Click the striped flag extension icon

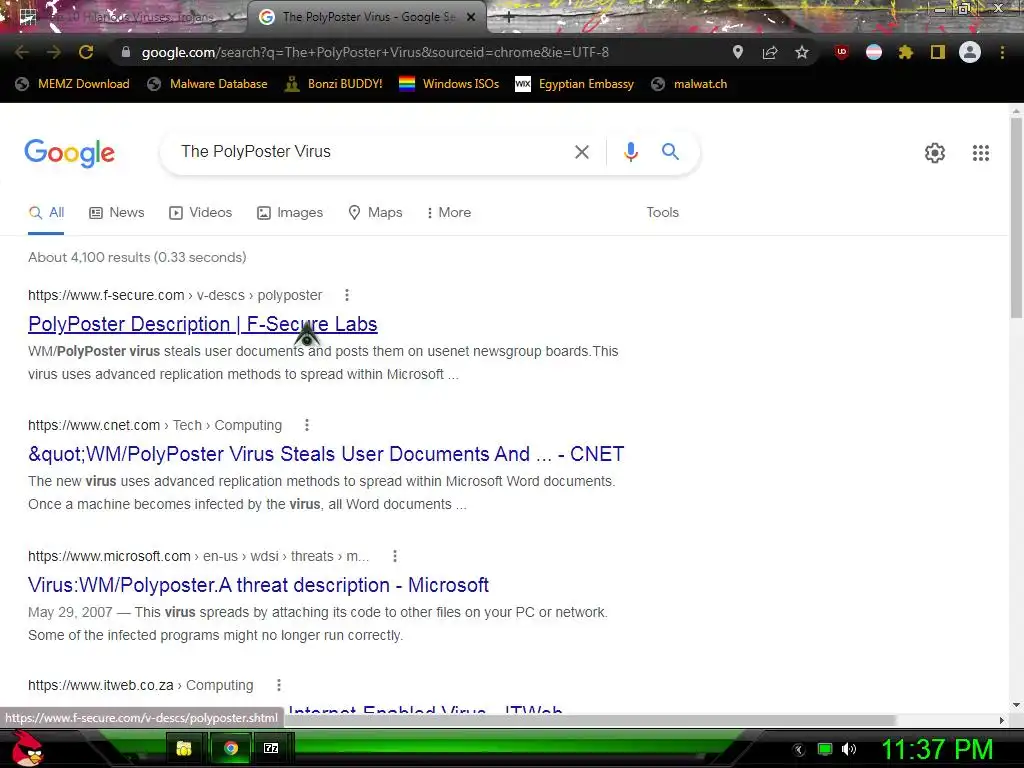874,52
